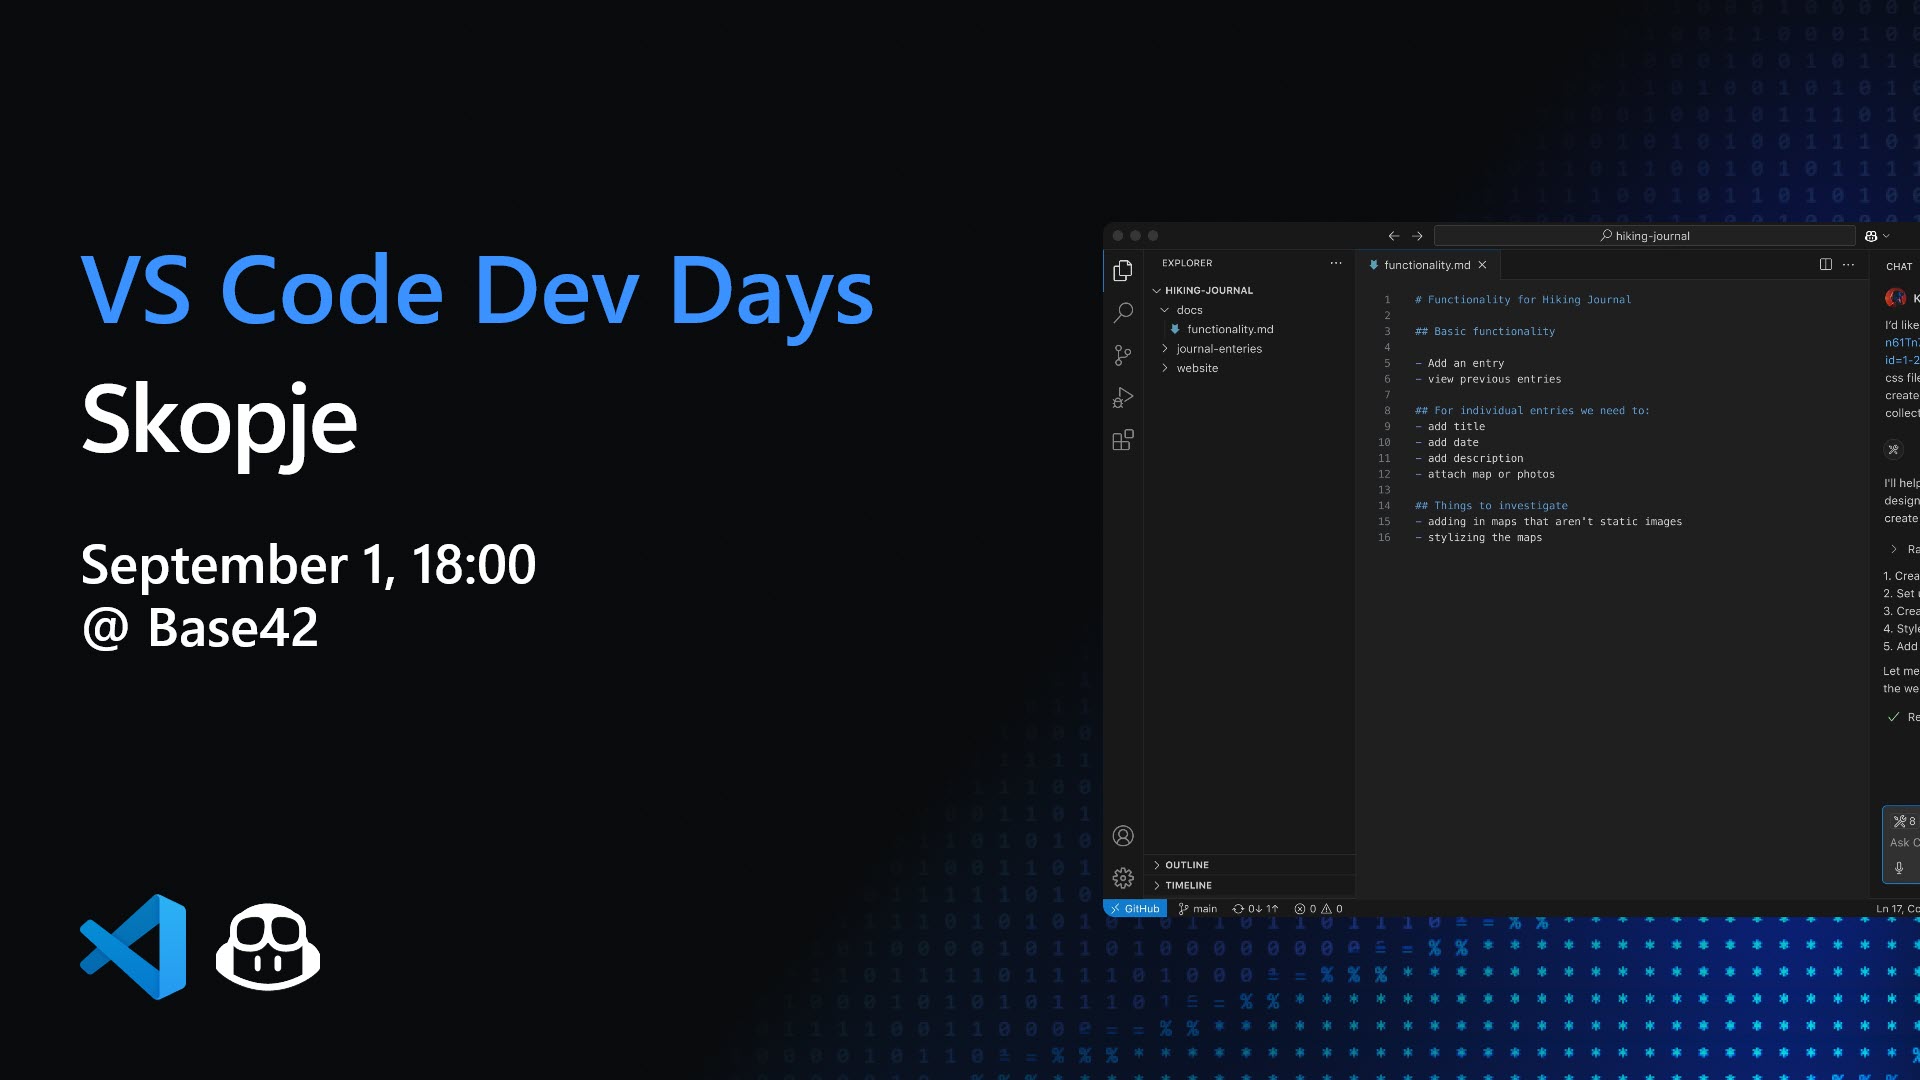Go forward with the title bar arrow
Viewport: 1920px width, 1080px height.
(x=1417, y=236)
